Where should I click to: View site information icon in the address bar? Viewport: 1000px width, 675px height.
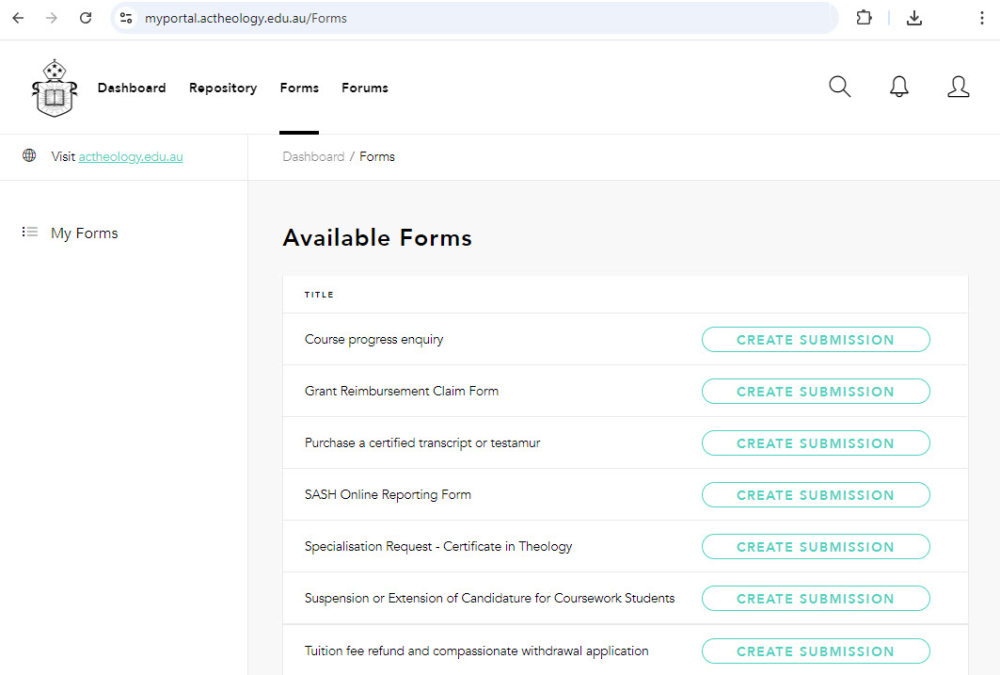[125, 17]
